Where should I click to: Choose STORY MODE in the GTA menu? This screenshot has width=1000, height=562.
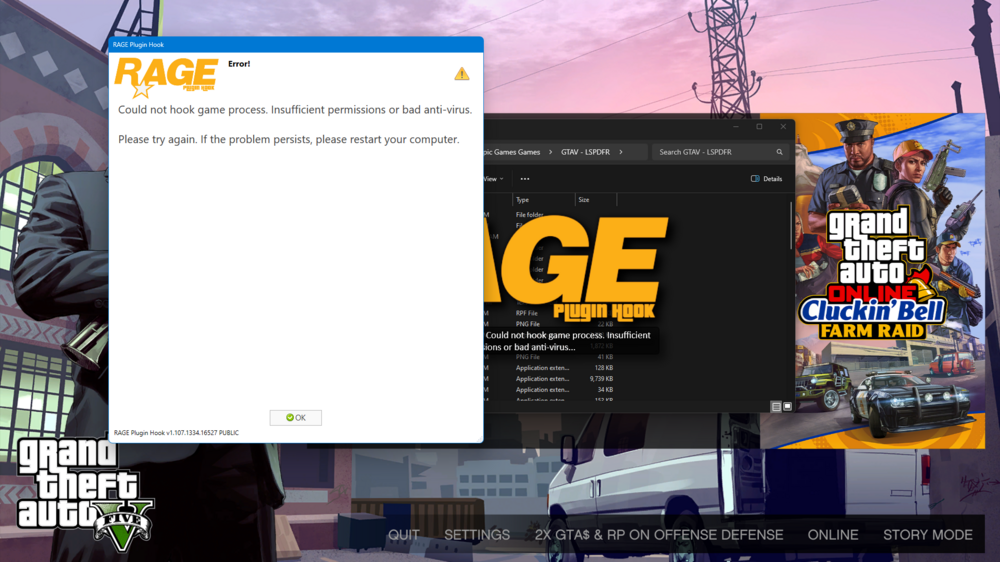coord(927,535)
